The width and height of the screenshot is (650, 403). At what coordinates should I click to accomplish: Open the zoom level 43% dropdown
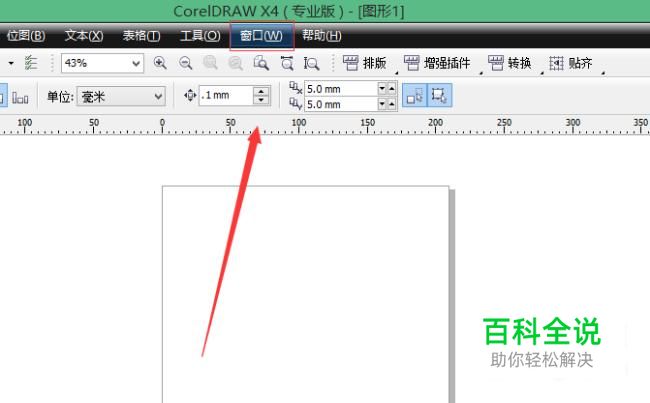tap(136, 63)
